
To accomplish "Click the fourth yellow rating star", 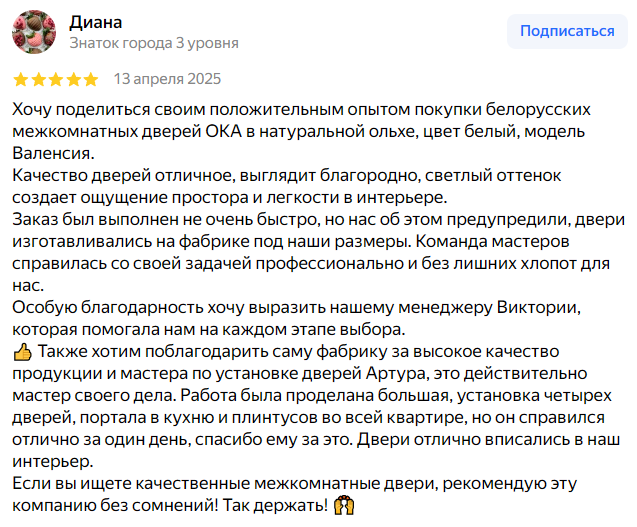I will pos(73,79).
